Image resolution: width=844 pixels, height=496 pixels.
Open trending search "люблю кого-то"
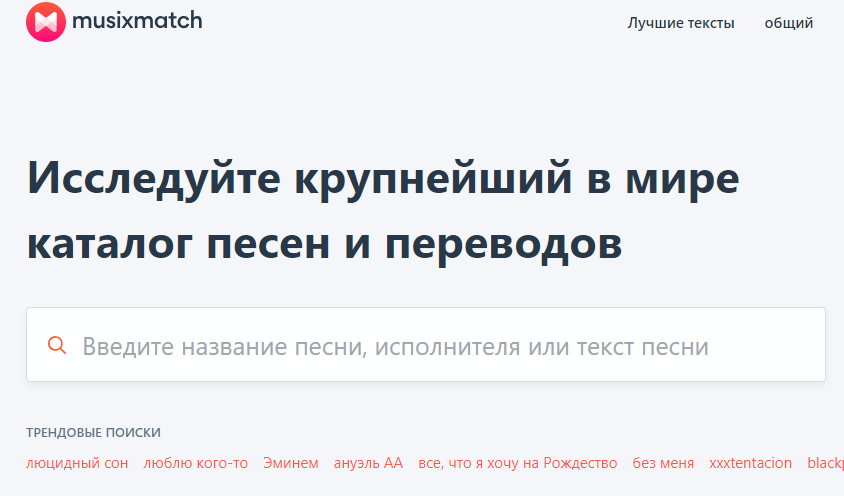coord(195,463)
